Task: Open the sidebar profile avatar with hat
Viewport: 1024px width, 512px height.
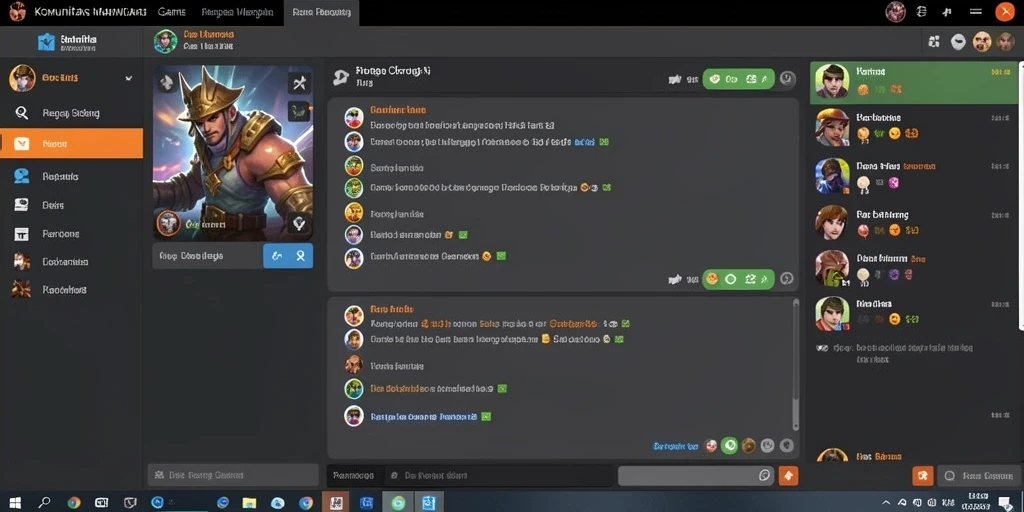Action: click(x=22, y=78)
